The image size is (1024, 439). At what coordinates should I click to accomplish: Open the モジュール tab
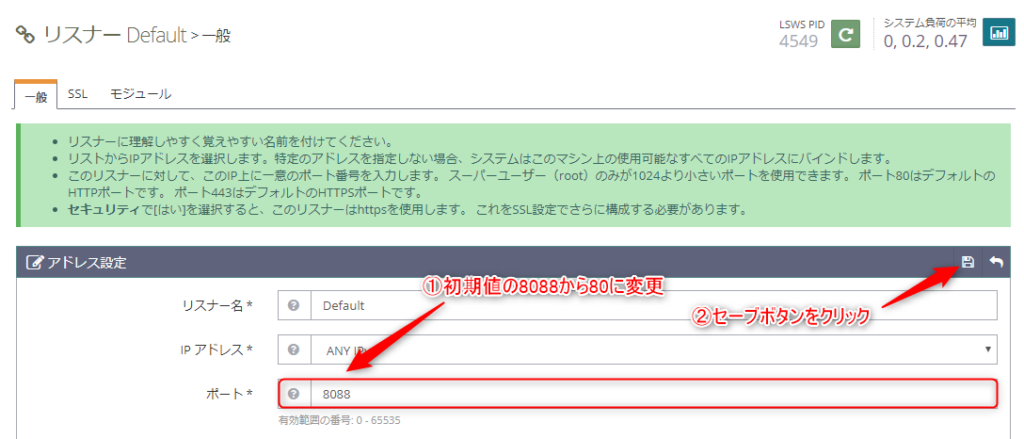tap(140, 94)
